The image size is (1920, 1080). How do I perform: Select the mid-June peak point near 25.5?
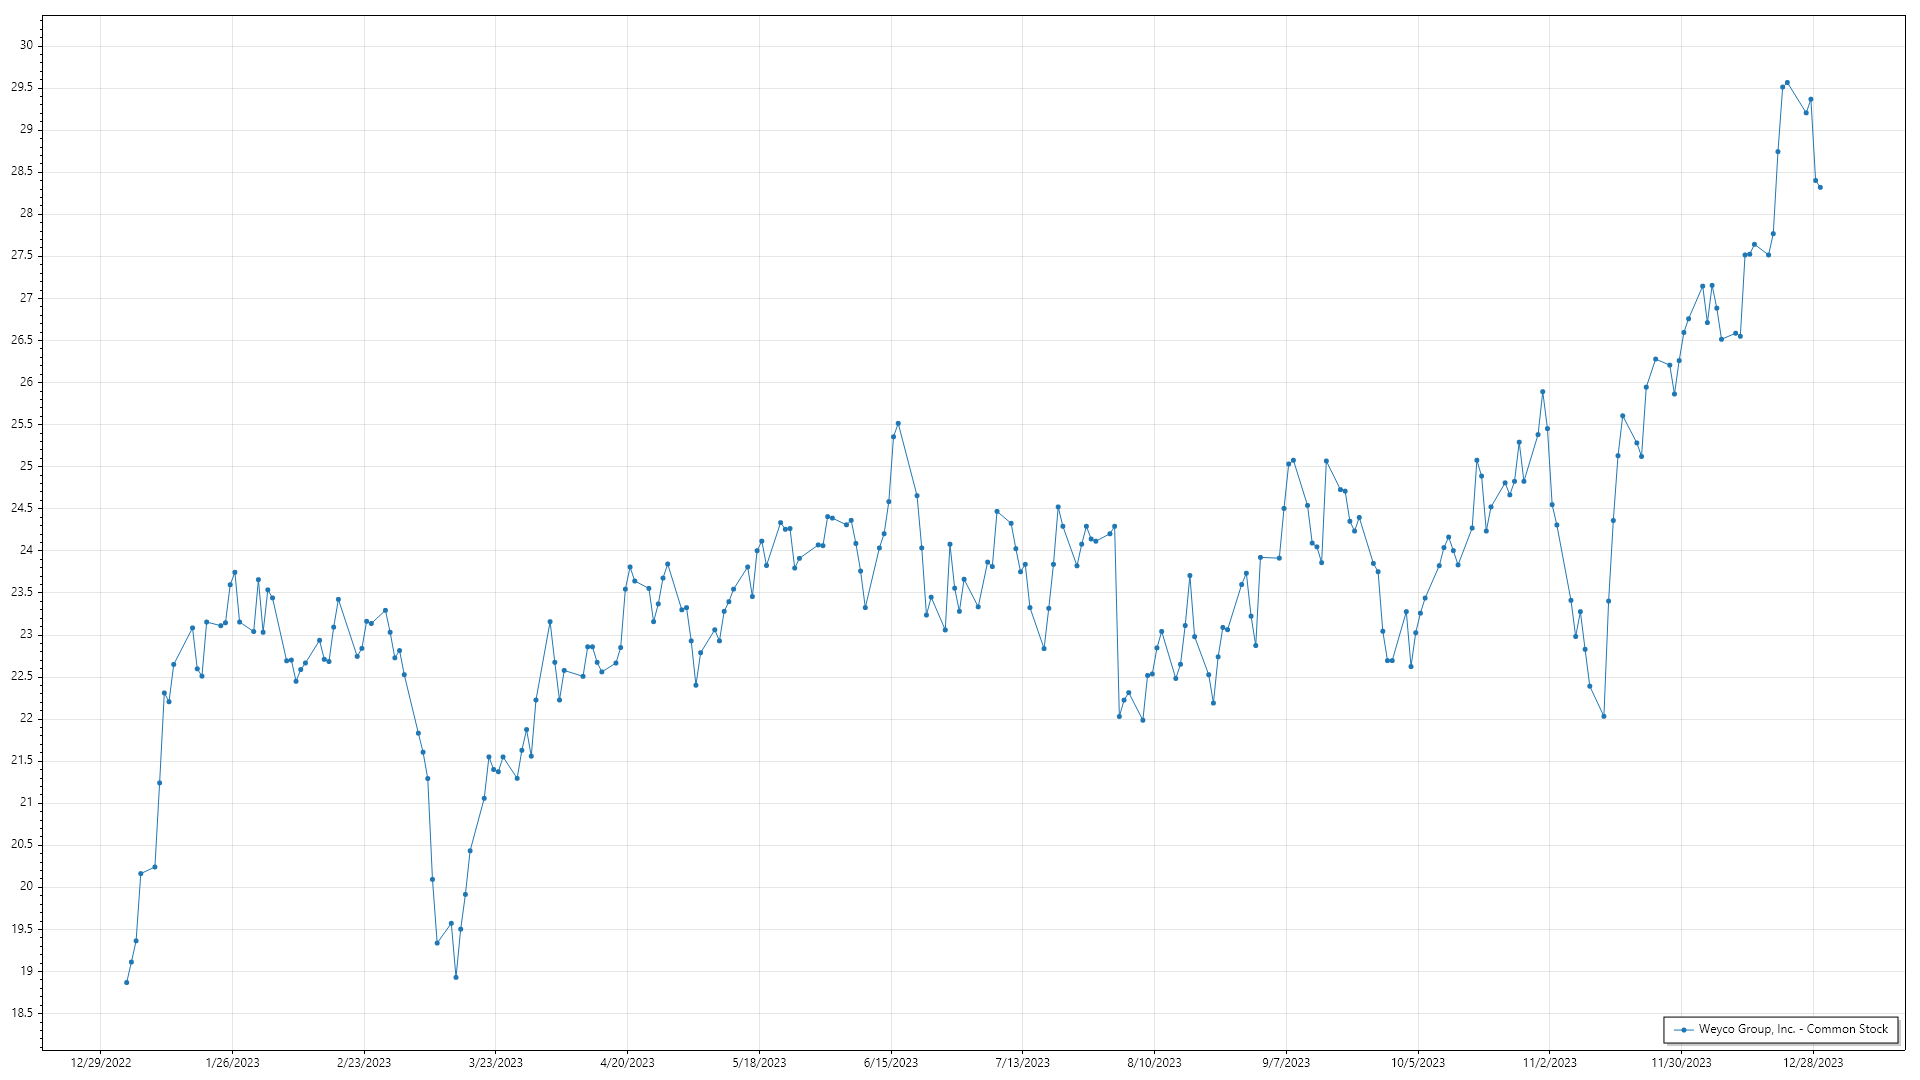pos(898,423)
